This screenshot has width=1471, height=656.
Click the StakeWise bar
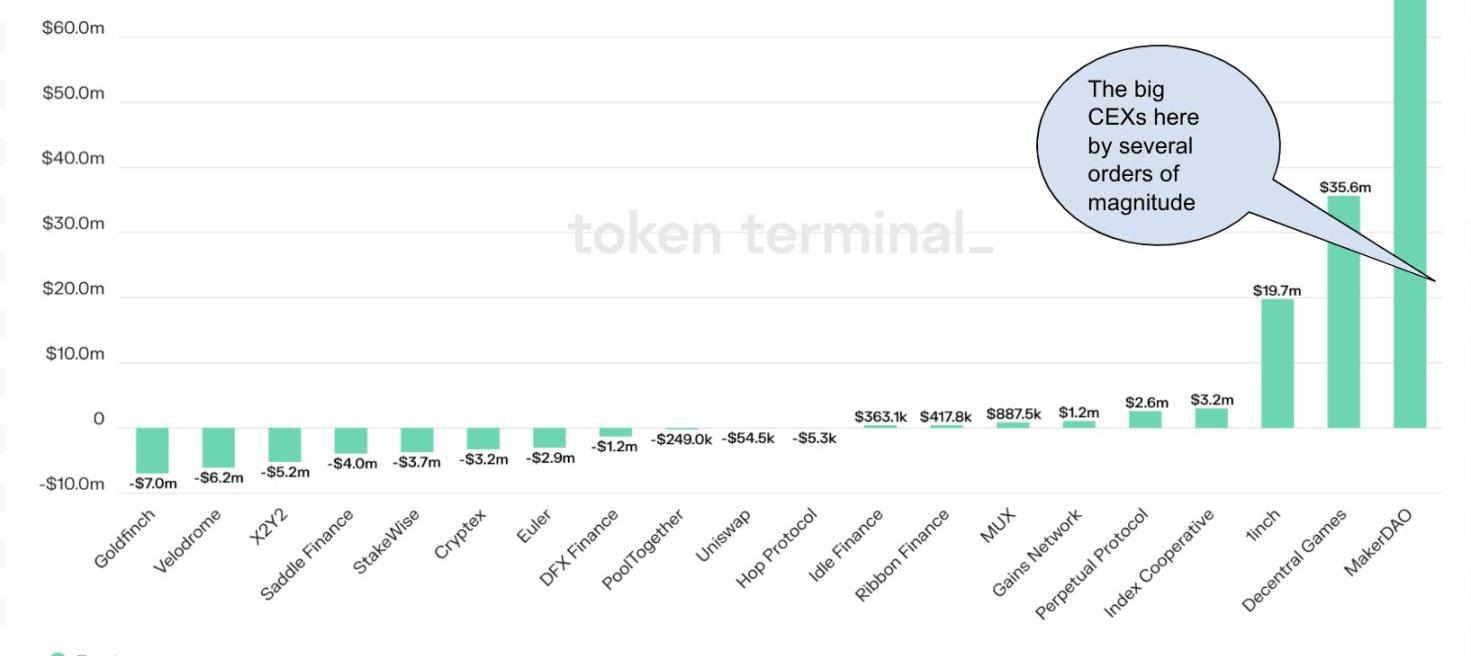[x=417, y=440]
